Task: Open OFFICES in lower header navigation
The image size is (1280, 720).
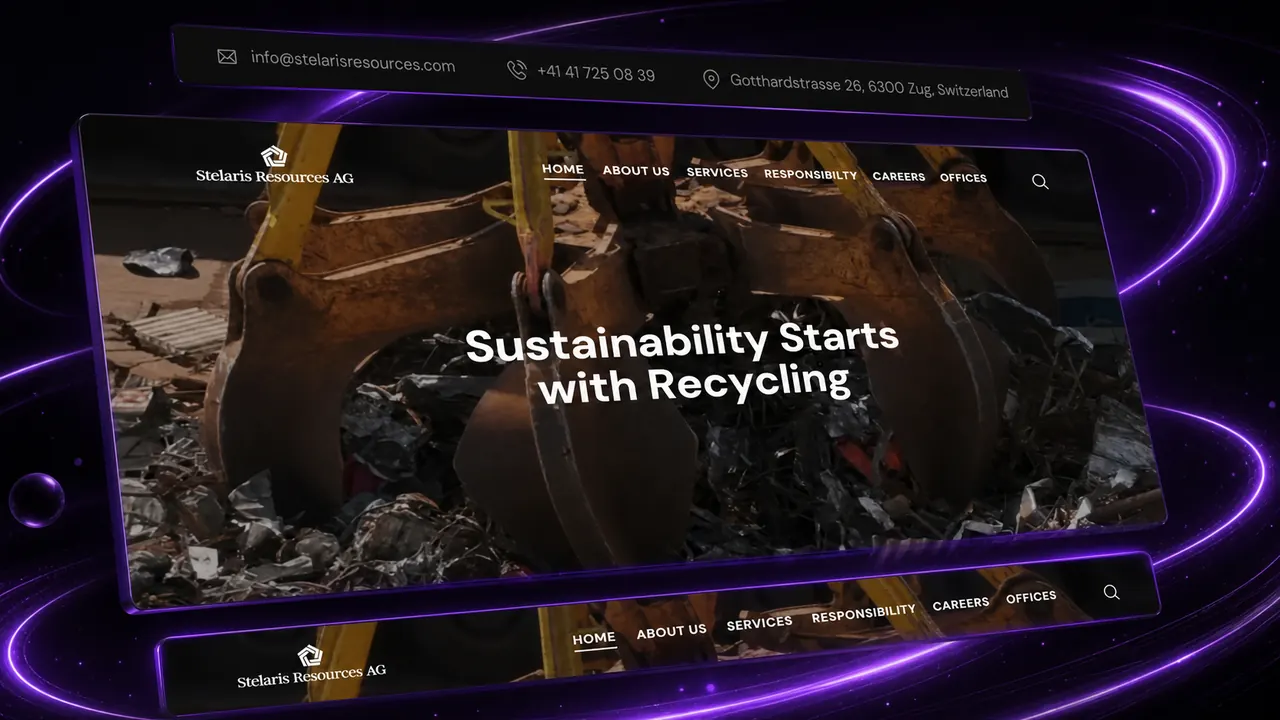Action: coord(1031,597)
